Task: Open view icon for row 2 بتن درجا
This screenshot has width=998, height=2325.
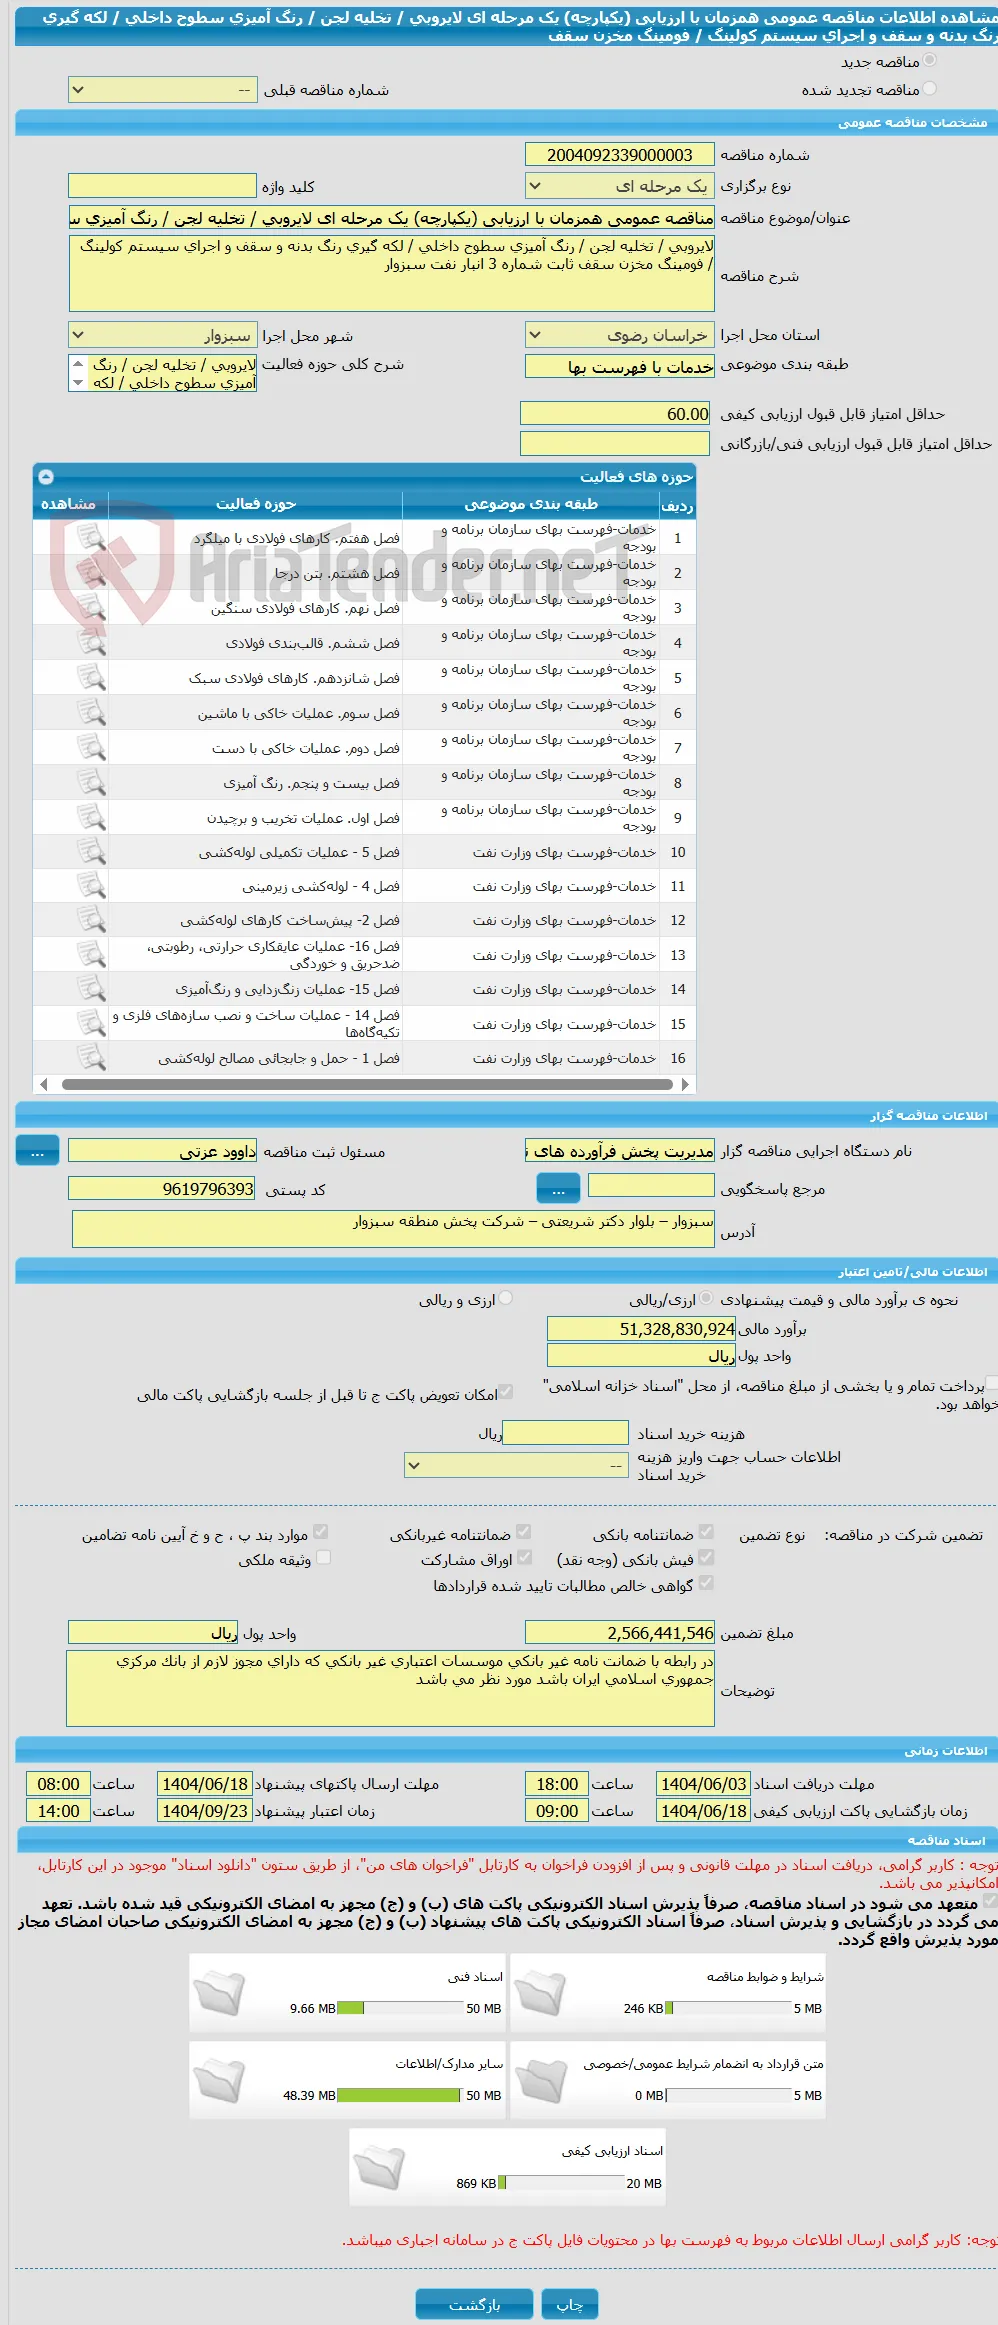Action: 91,573
